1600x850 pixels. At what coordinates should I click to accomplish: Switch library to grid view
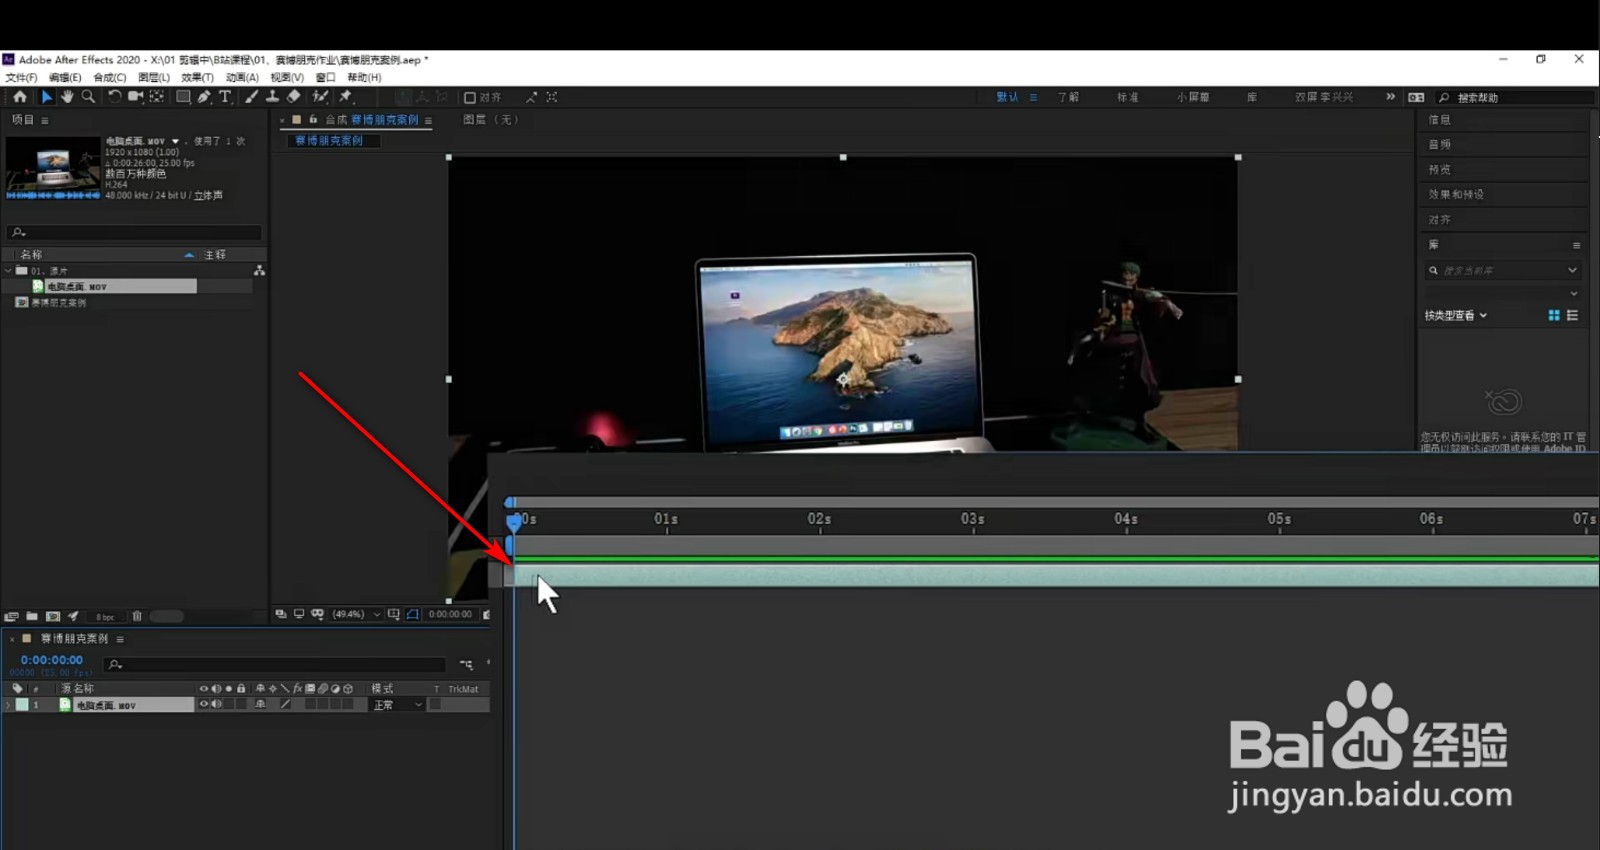click(1554, 315)
